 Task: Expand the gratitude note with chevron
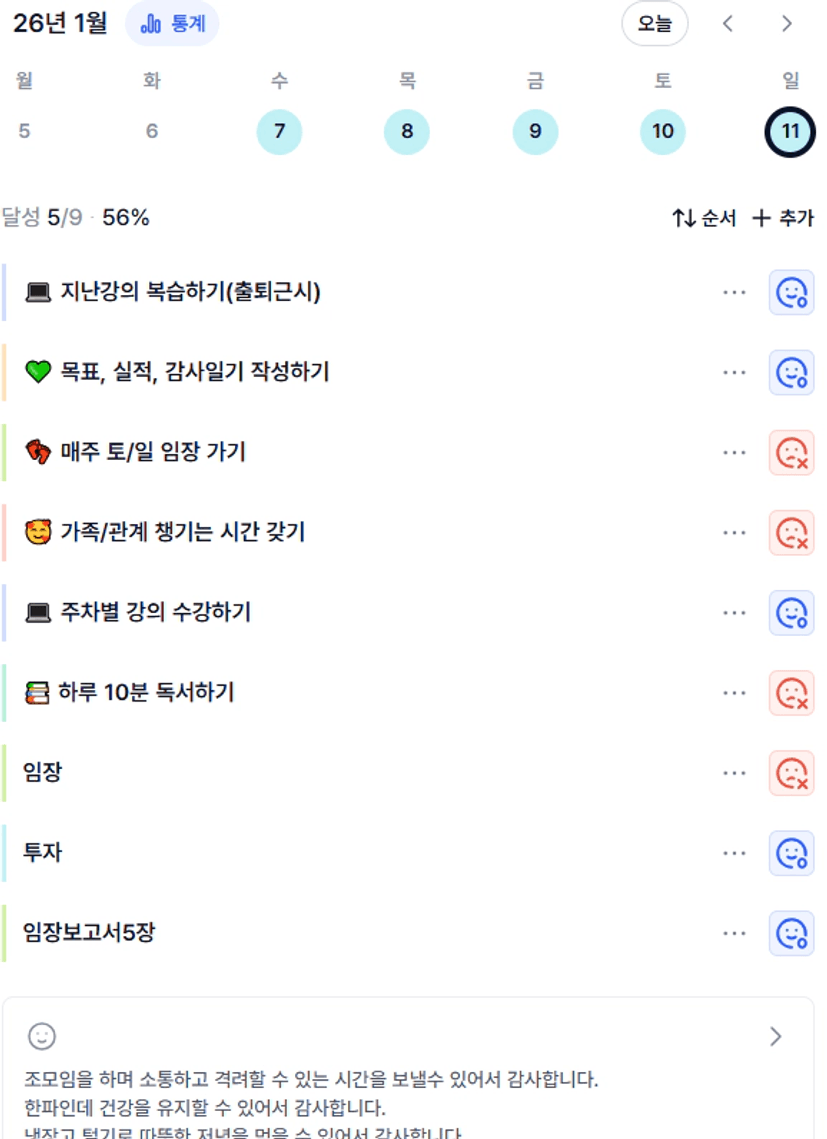[x=775, y=1037]
